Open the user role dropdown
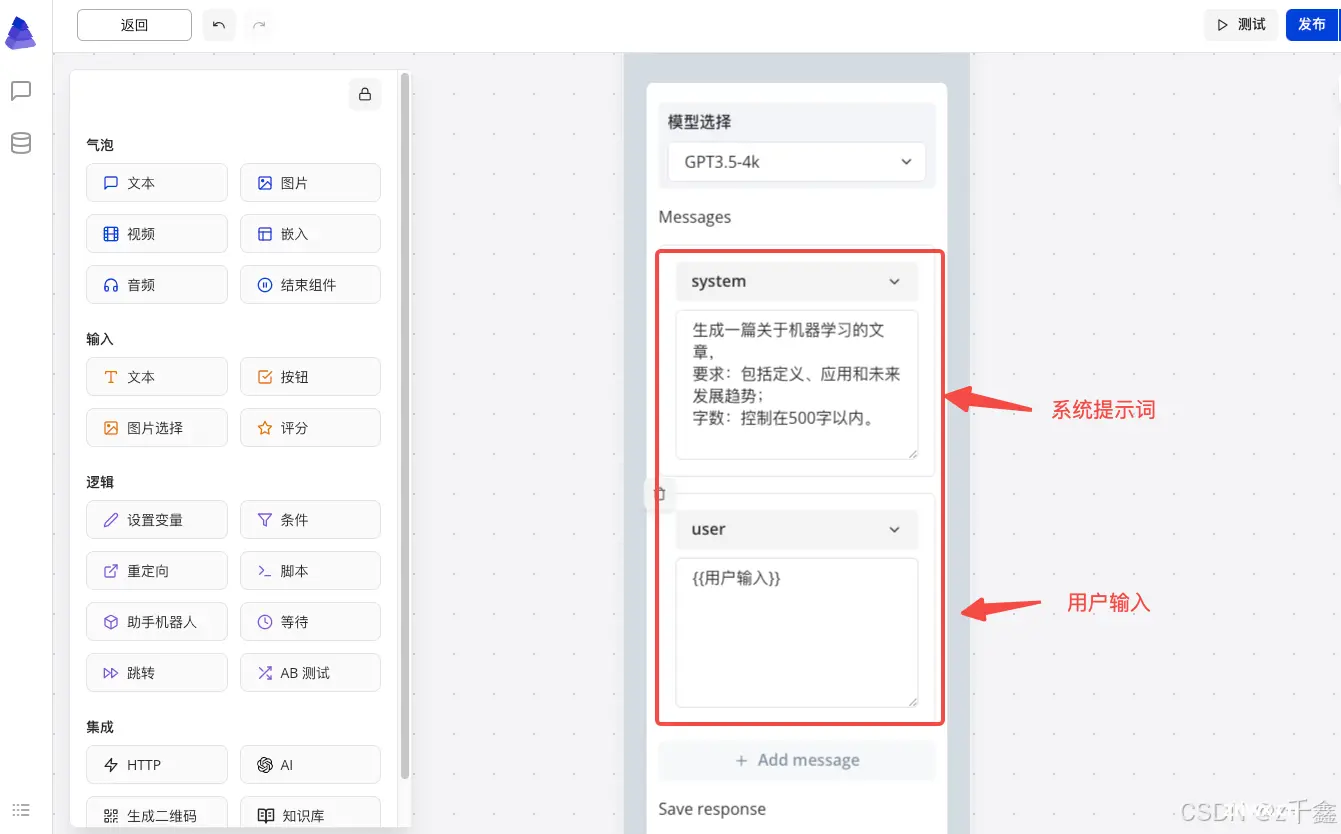1341x834 pixels. point(797,530)
